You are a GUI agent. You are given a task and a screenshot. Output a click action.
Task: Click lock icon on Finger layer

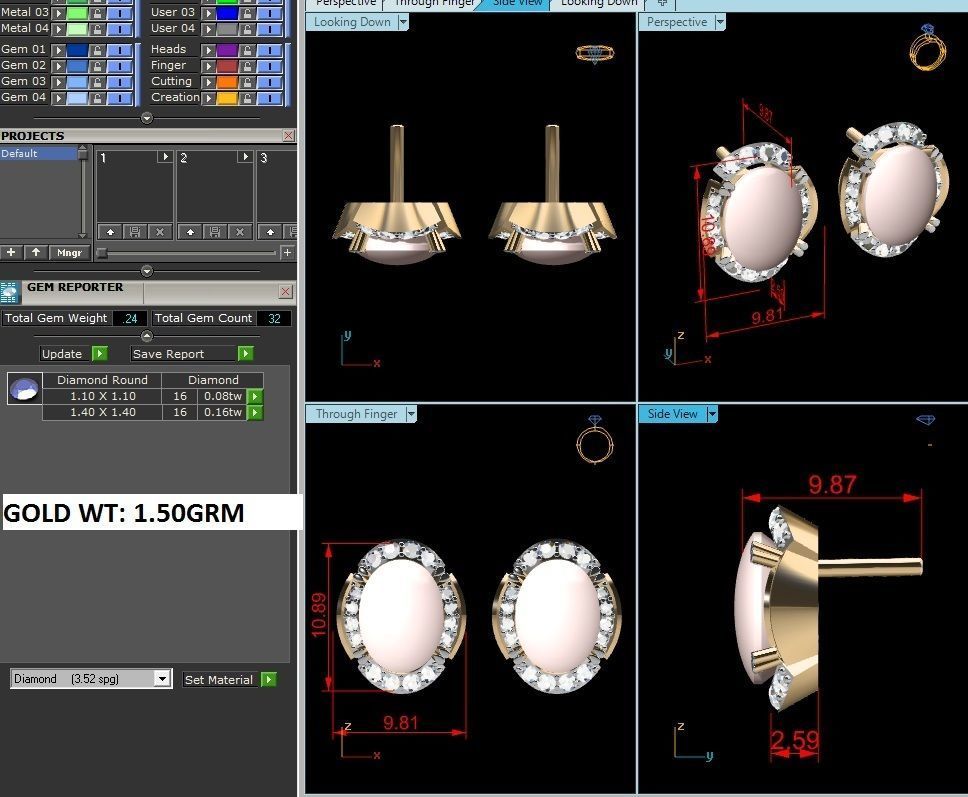(247, 65)
